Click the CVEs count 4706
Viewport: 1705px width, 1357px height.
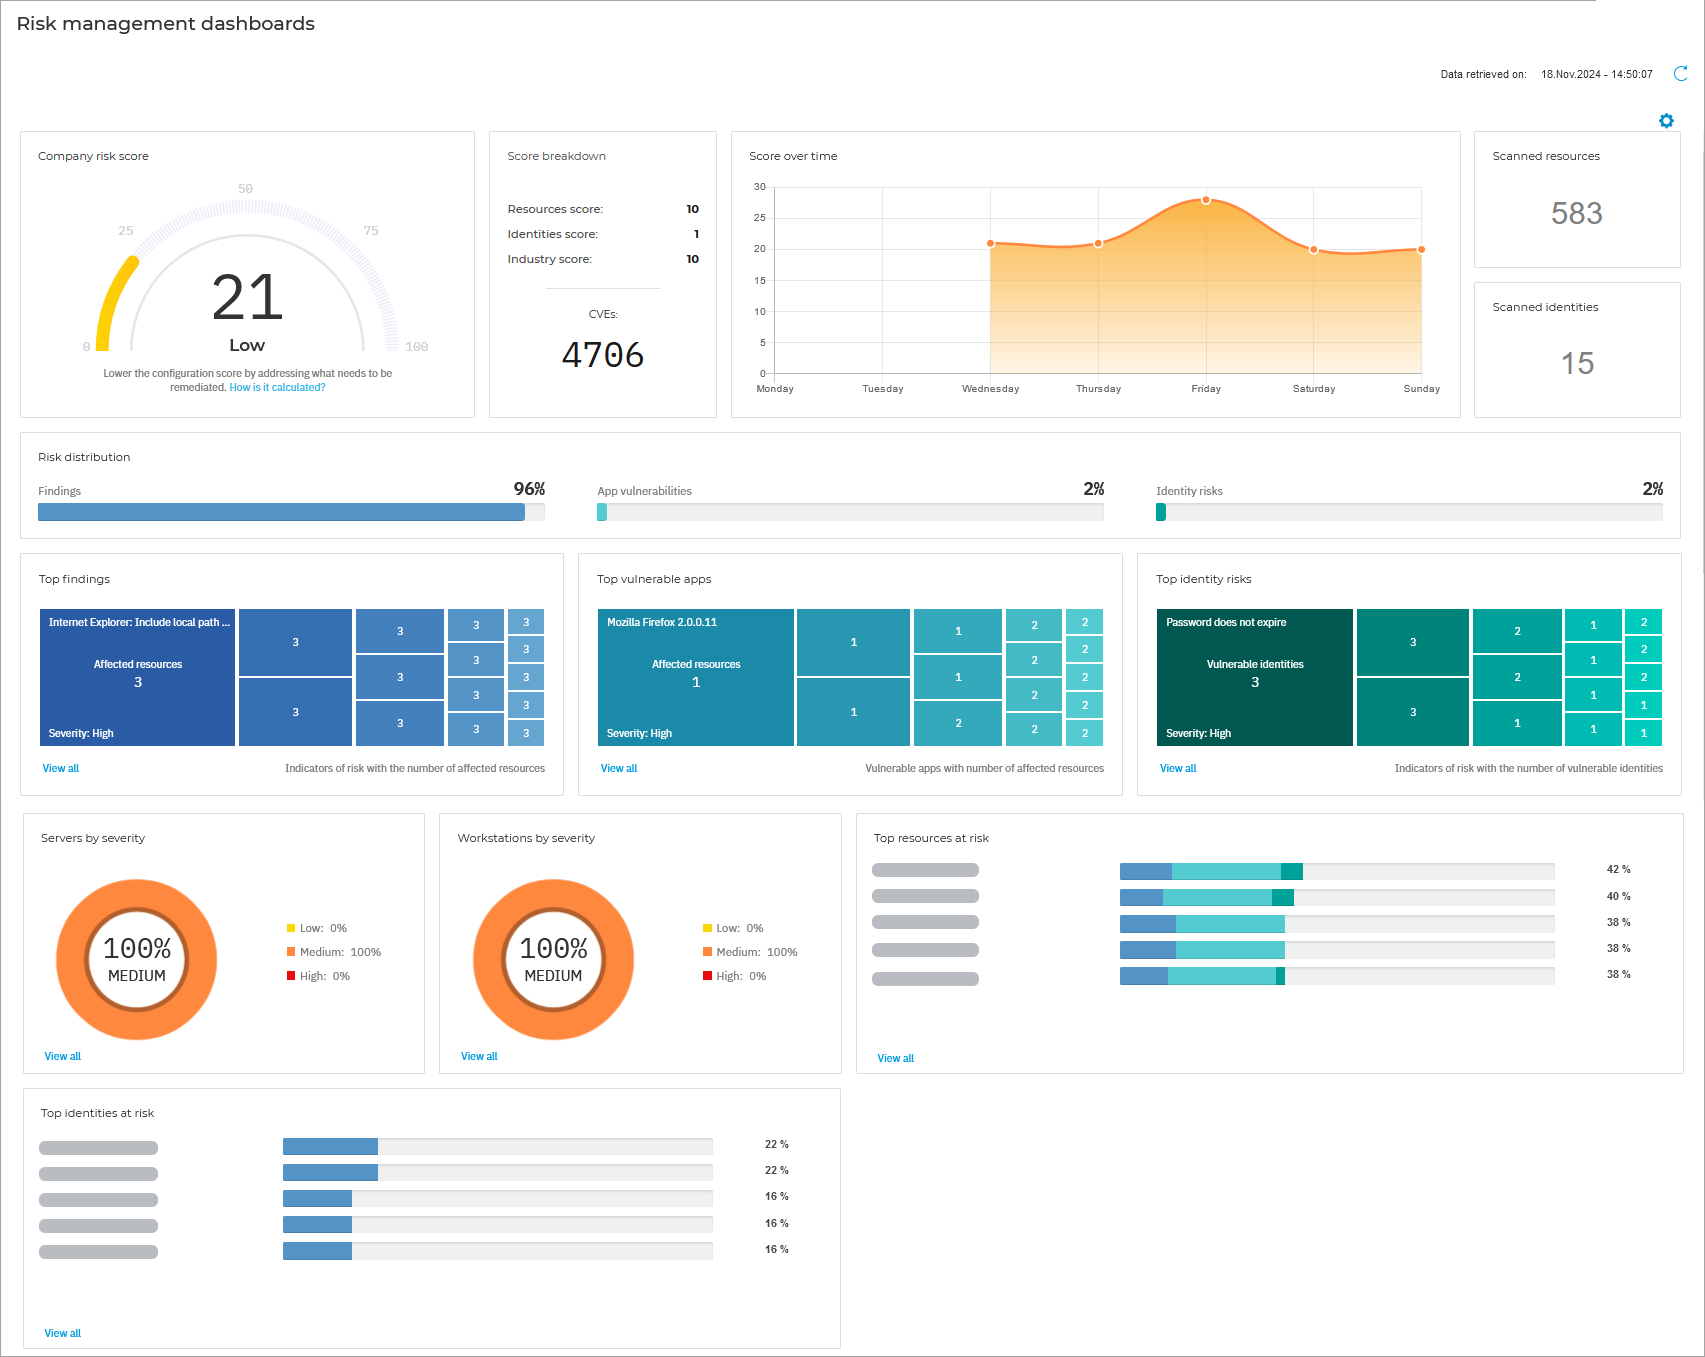coord(602,354)
